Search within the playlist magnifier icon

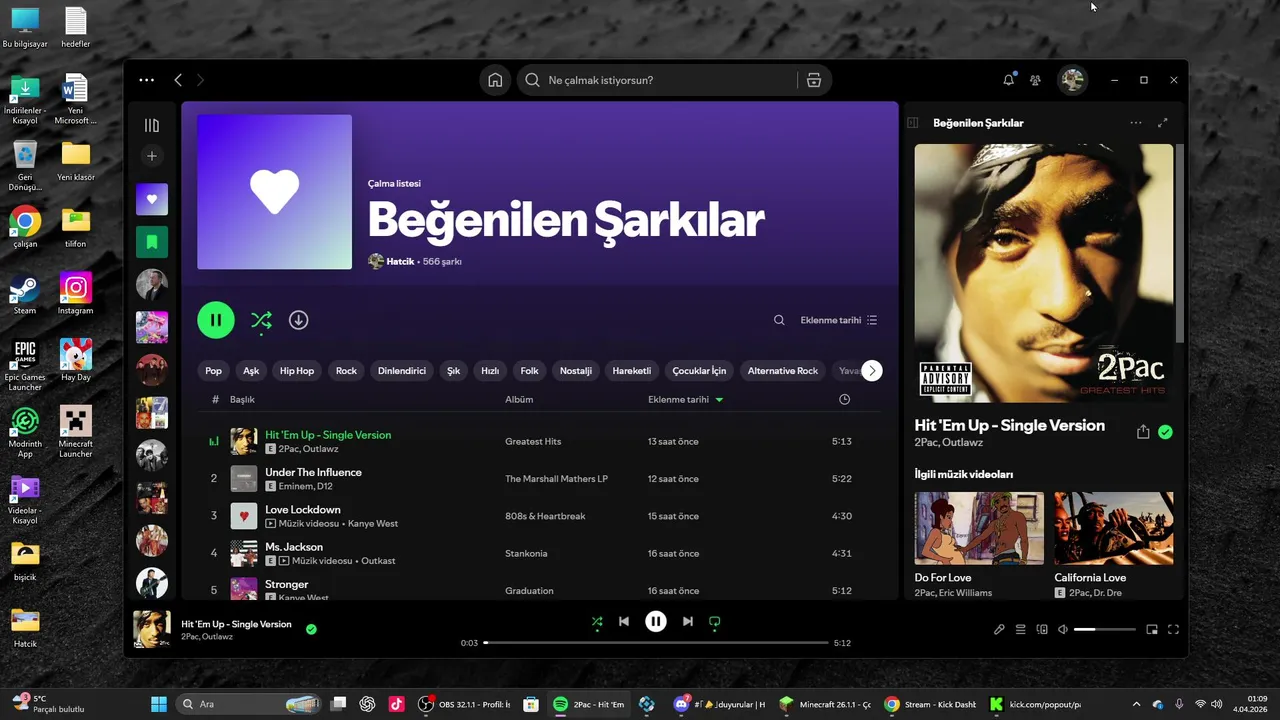(779, 320)
